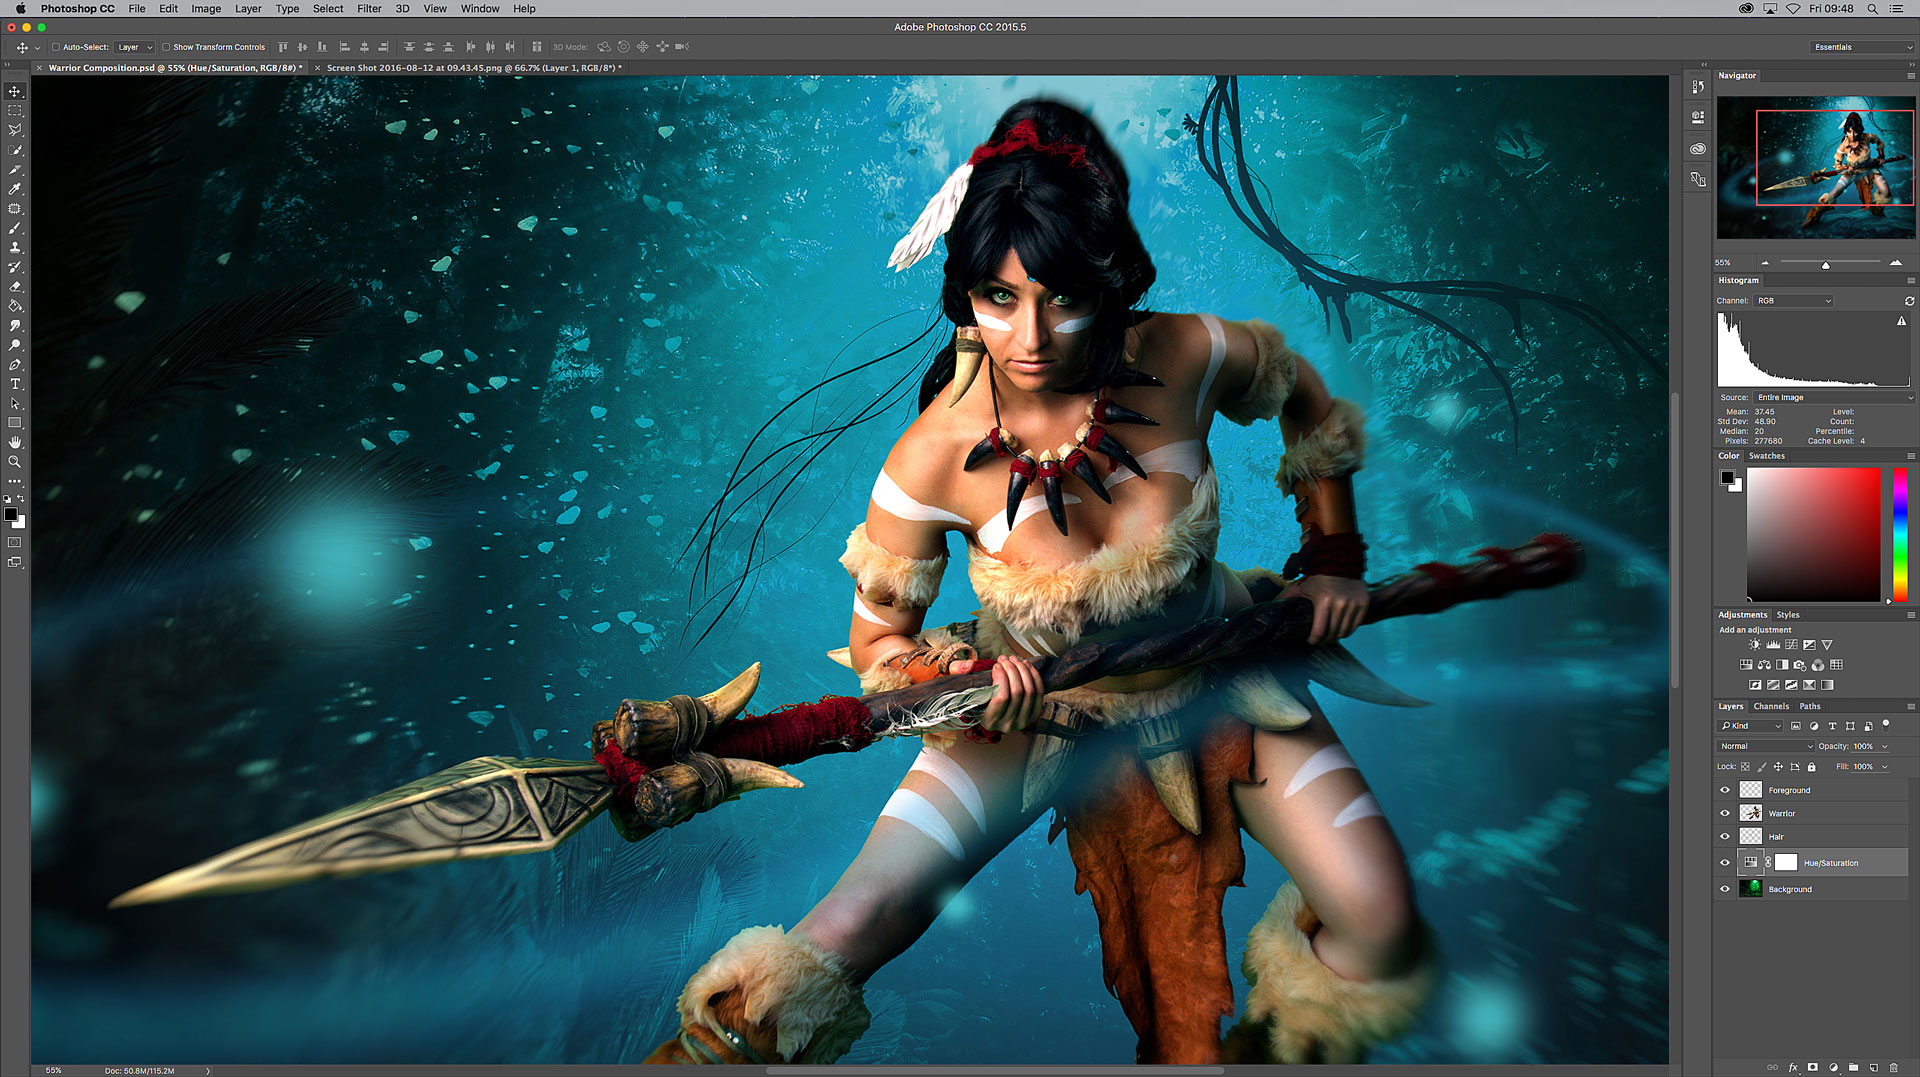Enable Show Transform Controls checkbox
The height and width of the screenshot is (1077, 1920).
tap(166, 47)
